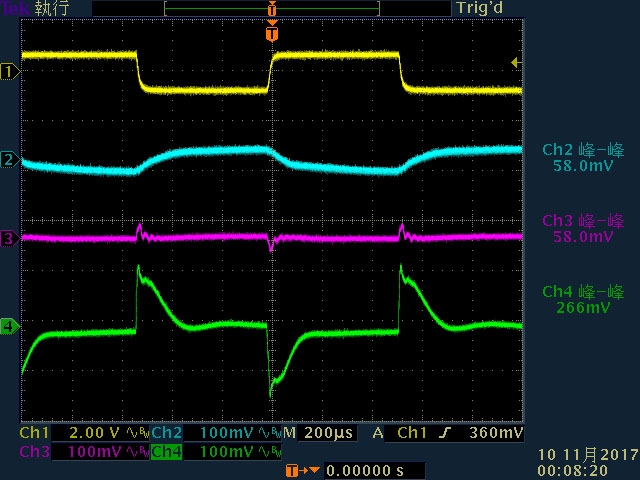Click the Channel 2 cyan ground marker
Viewport: 640px width, 480px height.
point(10,160)
